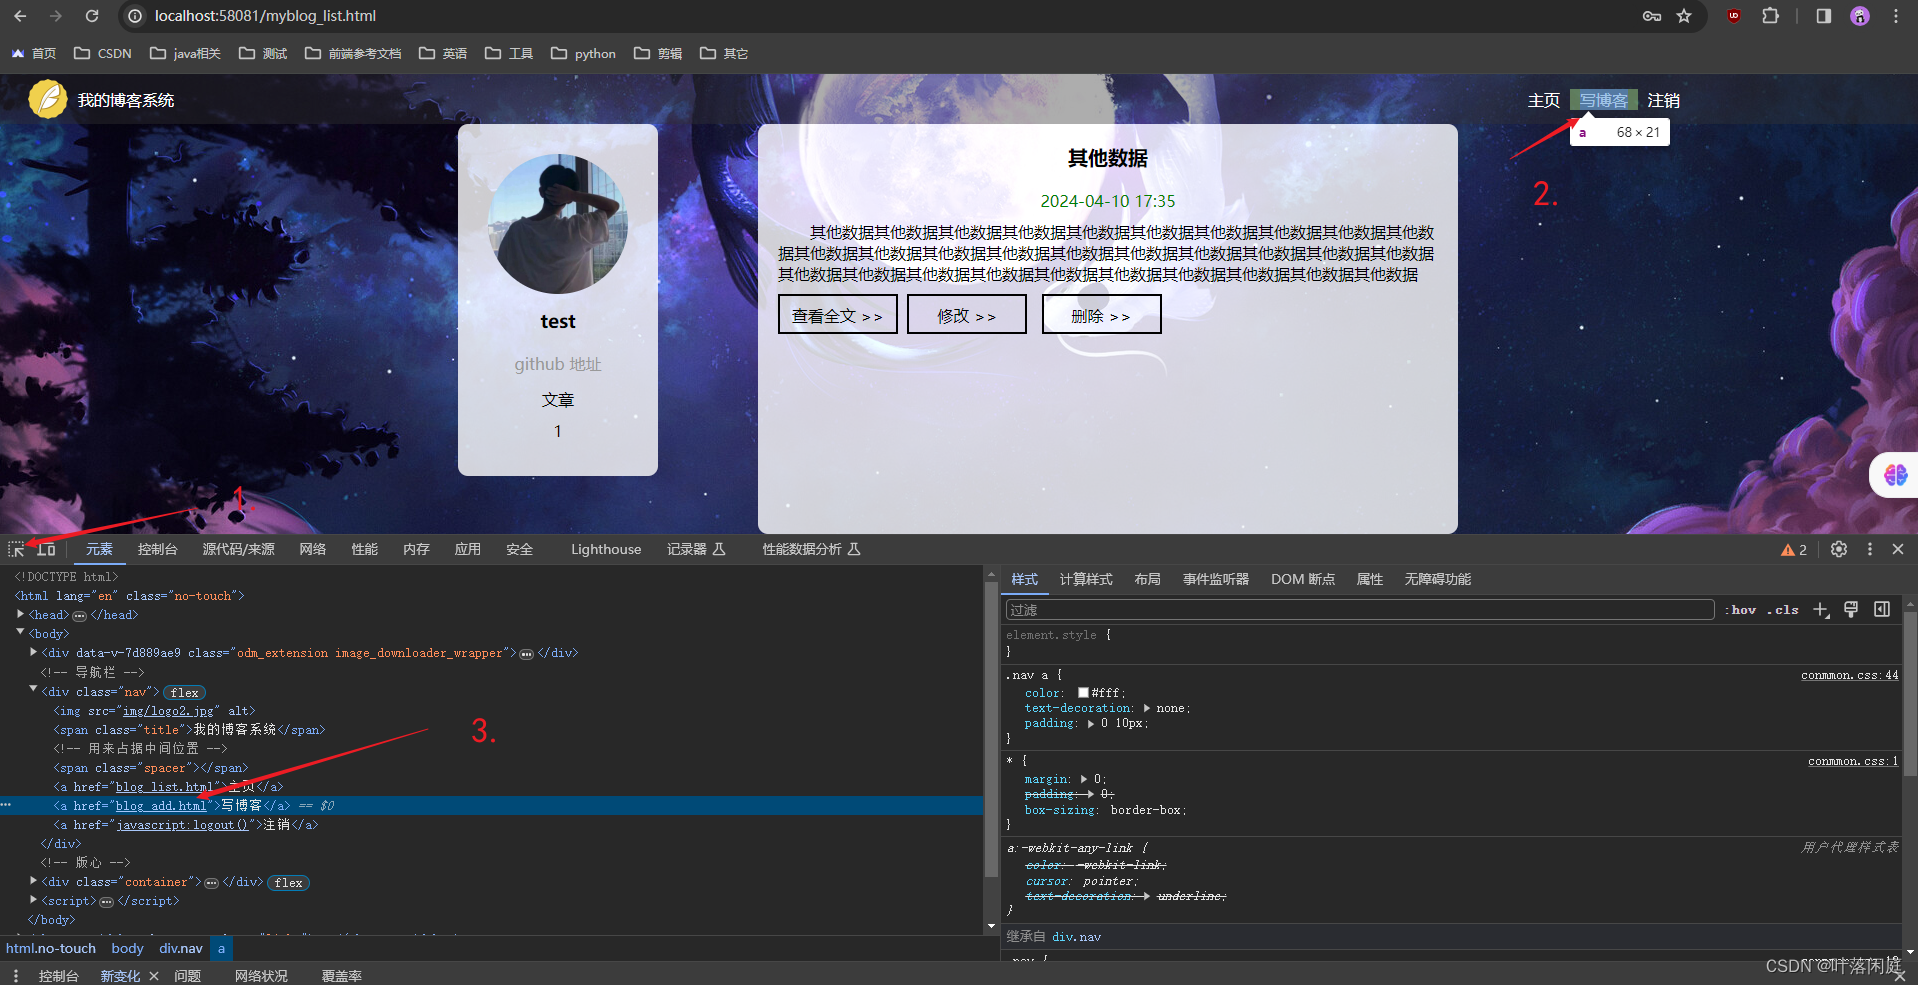The height and width of the screenshot is (985, 1918).
Task: Toggle computed styles sidebar pane icon
Action: pos(1882,610)
